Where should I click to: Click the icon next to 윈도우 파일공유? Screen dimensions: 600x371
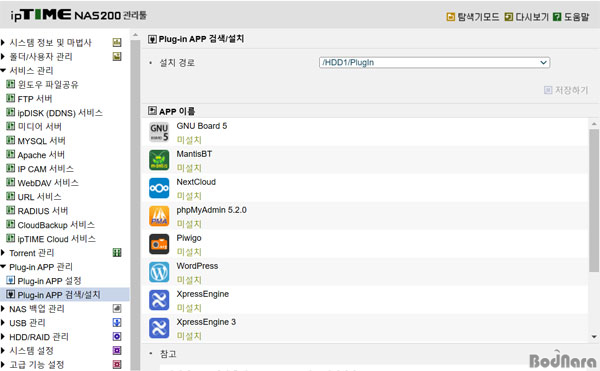tap(11, 84)
